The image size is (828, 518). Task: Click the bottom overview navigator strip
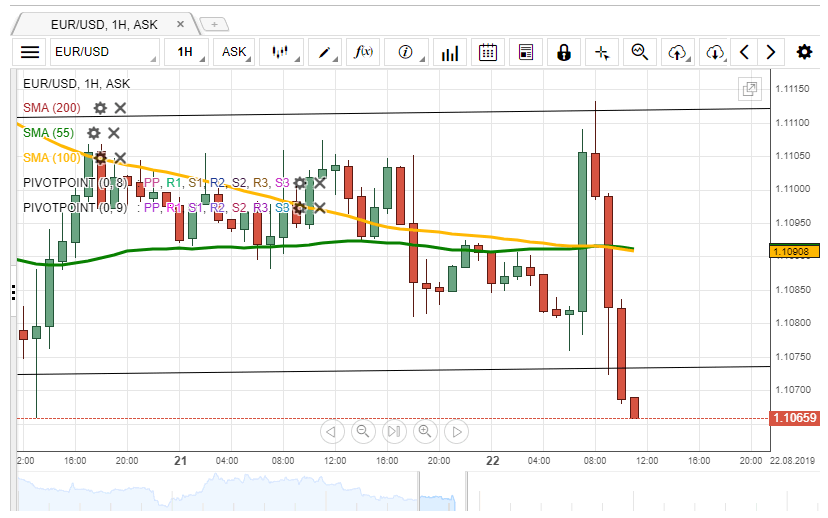[x=400, y=492]
